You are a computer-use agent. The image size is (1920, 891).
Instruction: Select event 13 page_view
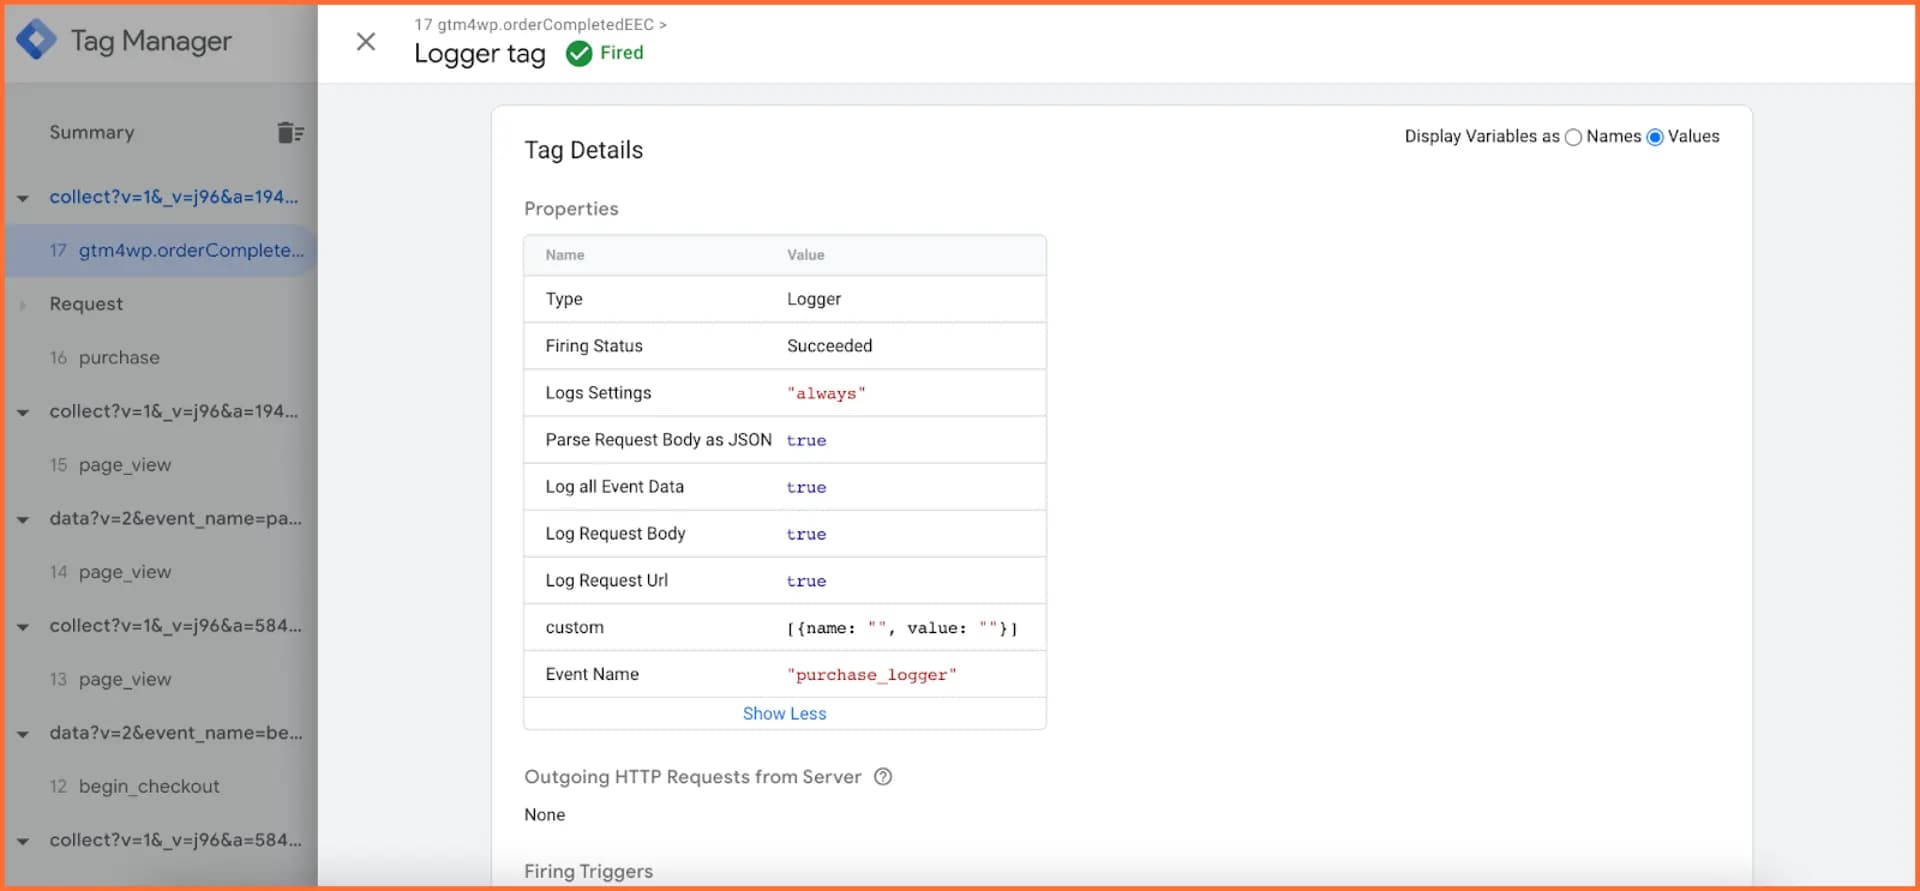pyautogui.click(x=111, y=679)
